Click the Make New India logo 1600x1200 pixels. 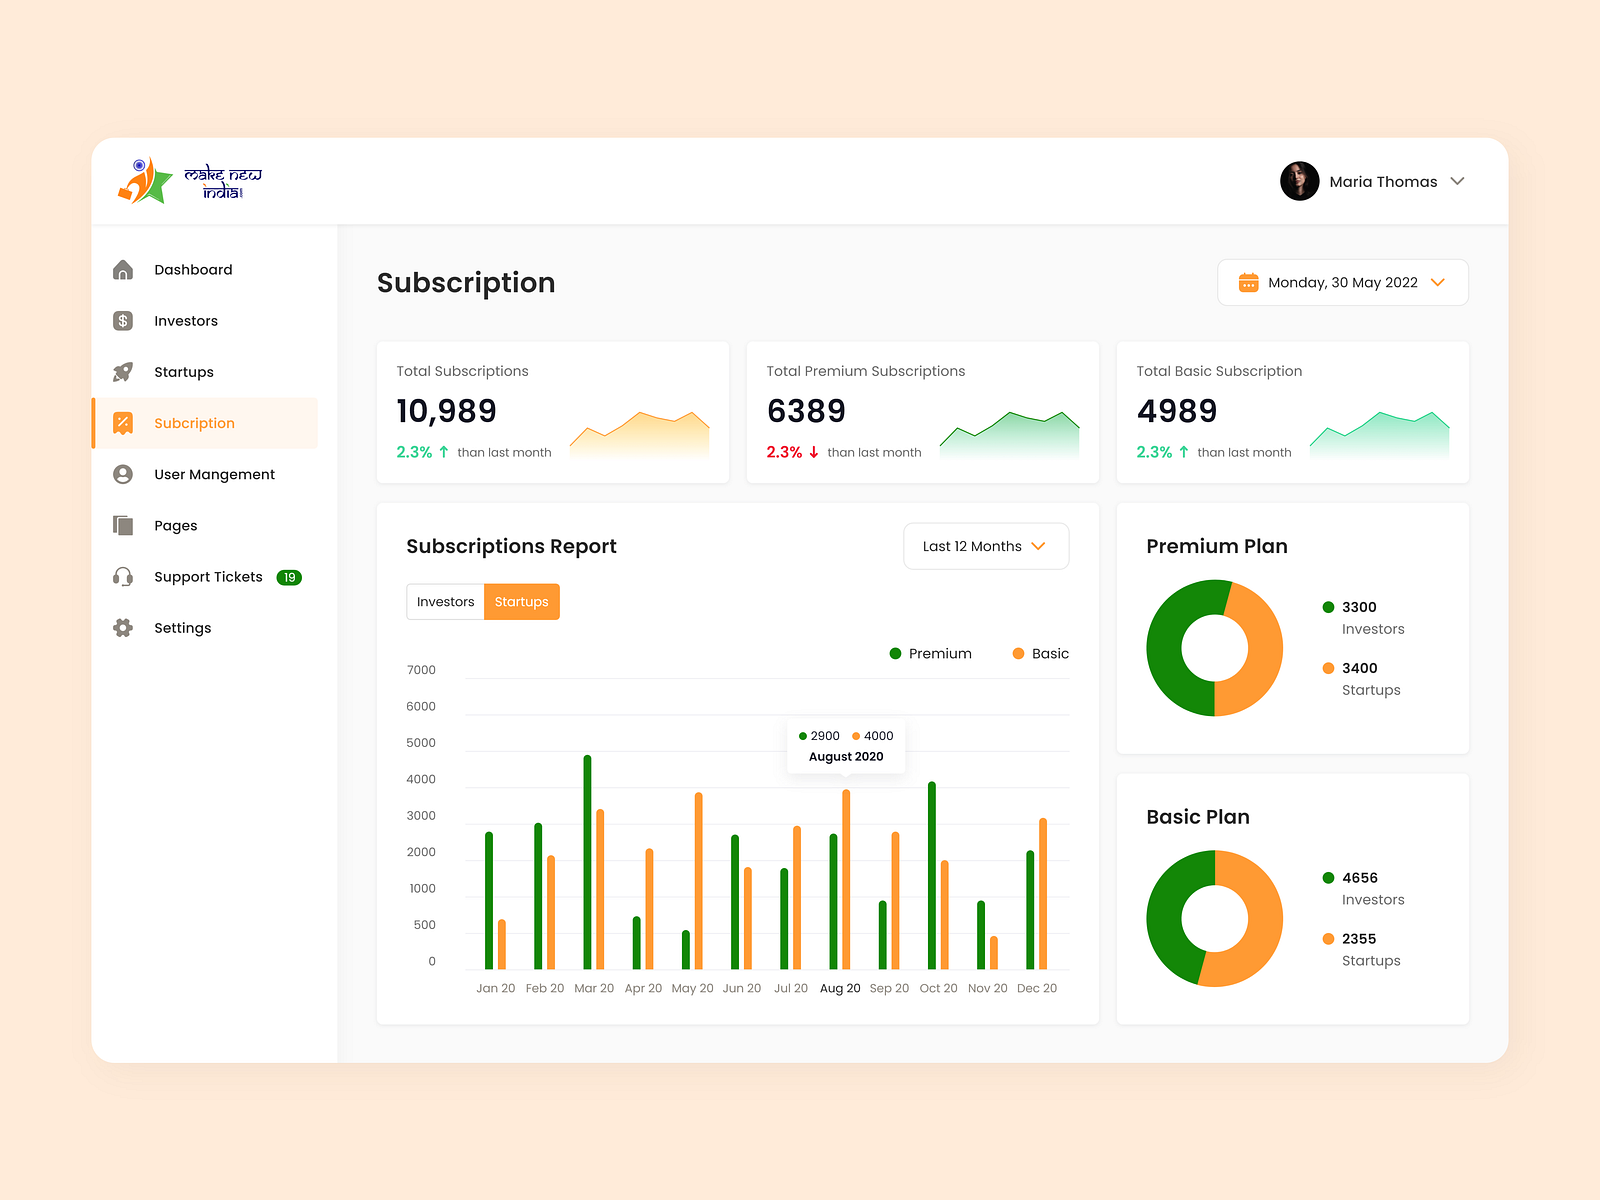[x=188, y=181]
